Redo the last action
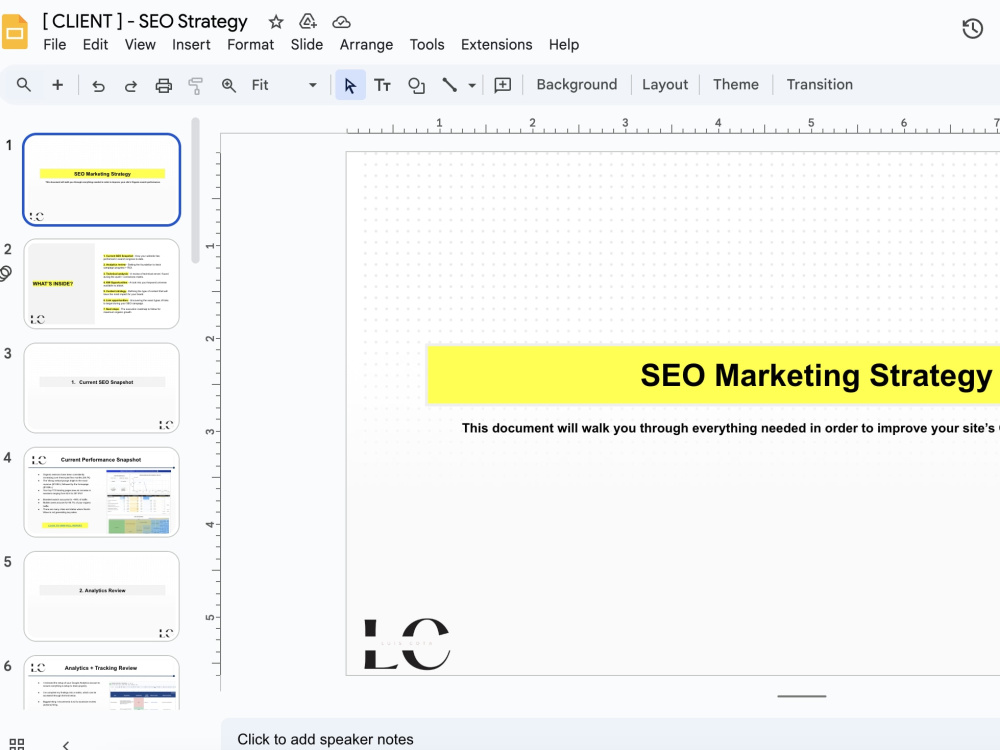 tap(131, 85)
